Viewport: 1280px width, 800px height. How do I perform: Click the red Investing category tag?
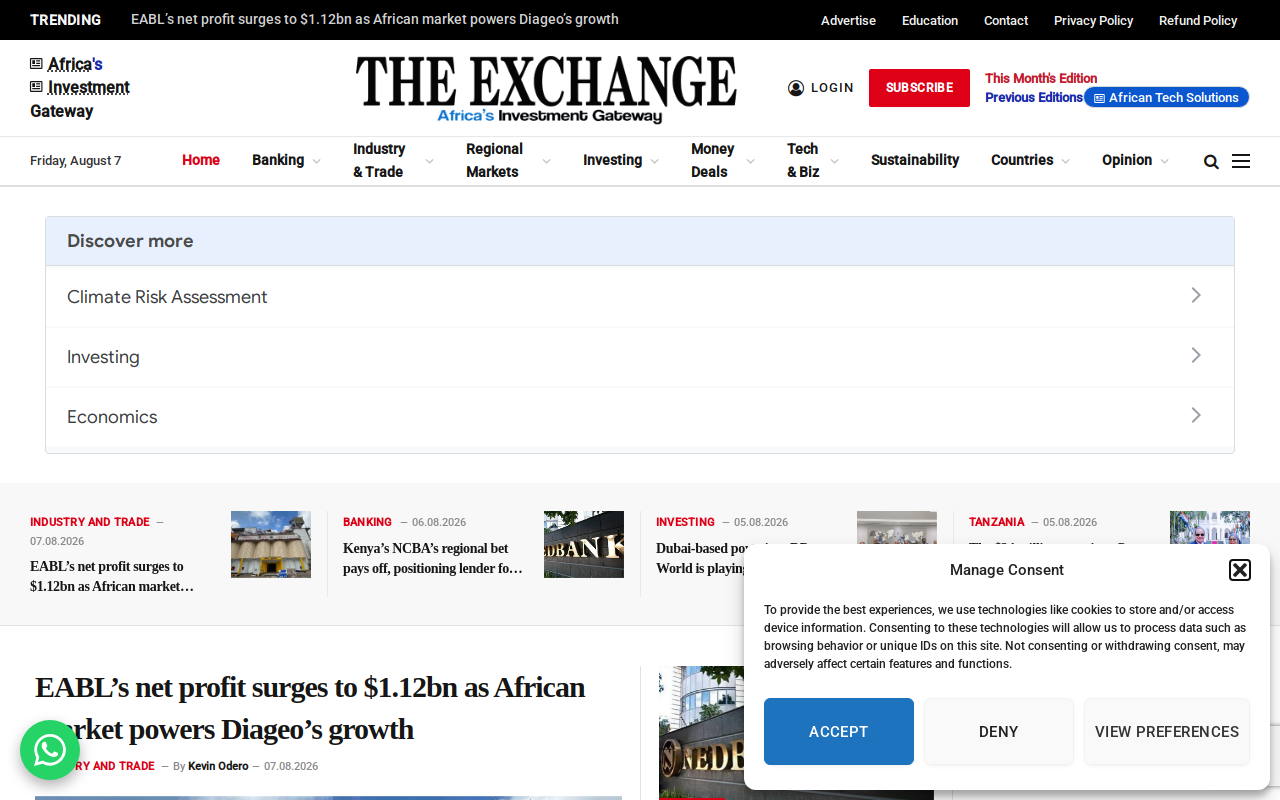(x=685, y=522)
